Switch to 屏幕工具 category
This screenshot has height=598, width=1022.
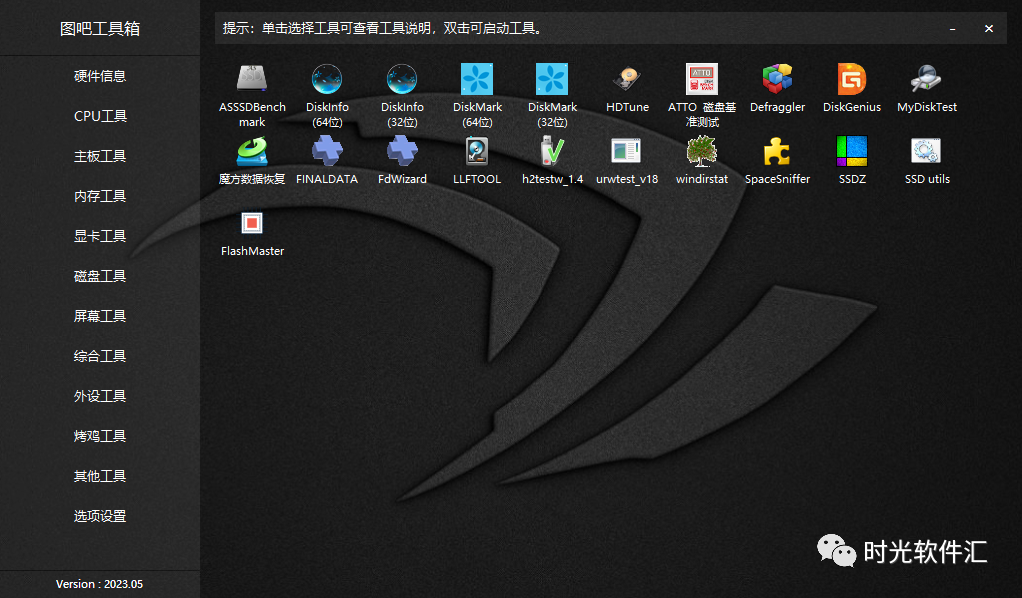point(100,316)
